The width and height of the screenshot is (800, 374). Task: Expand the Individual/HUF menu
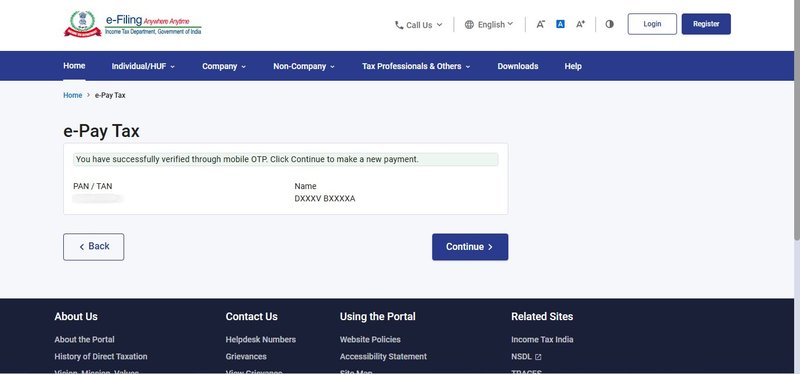[143, 66]
